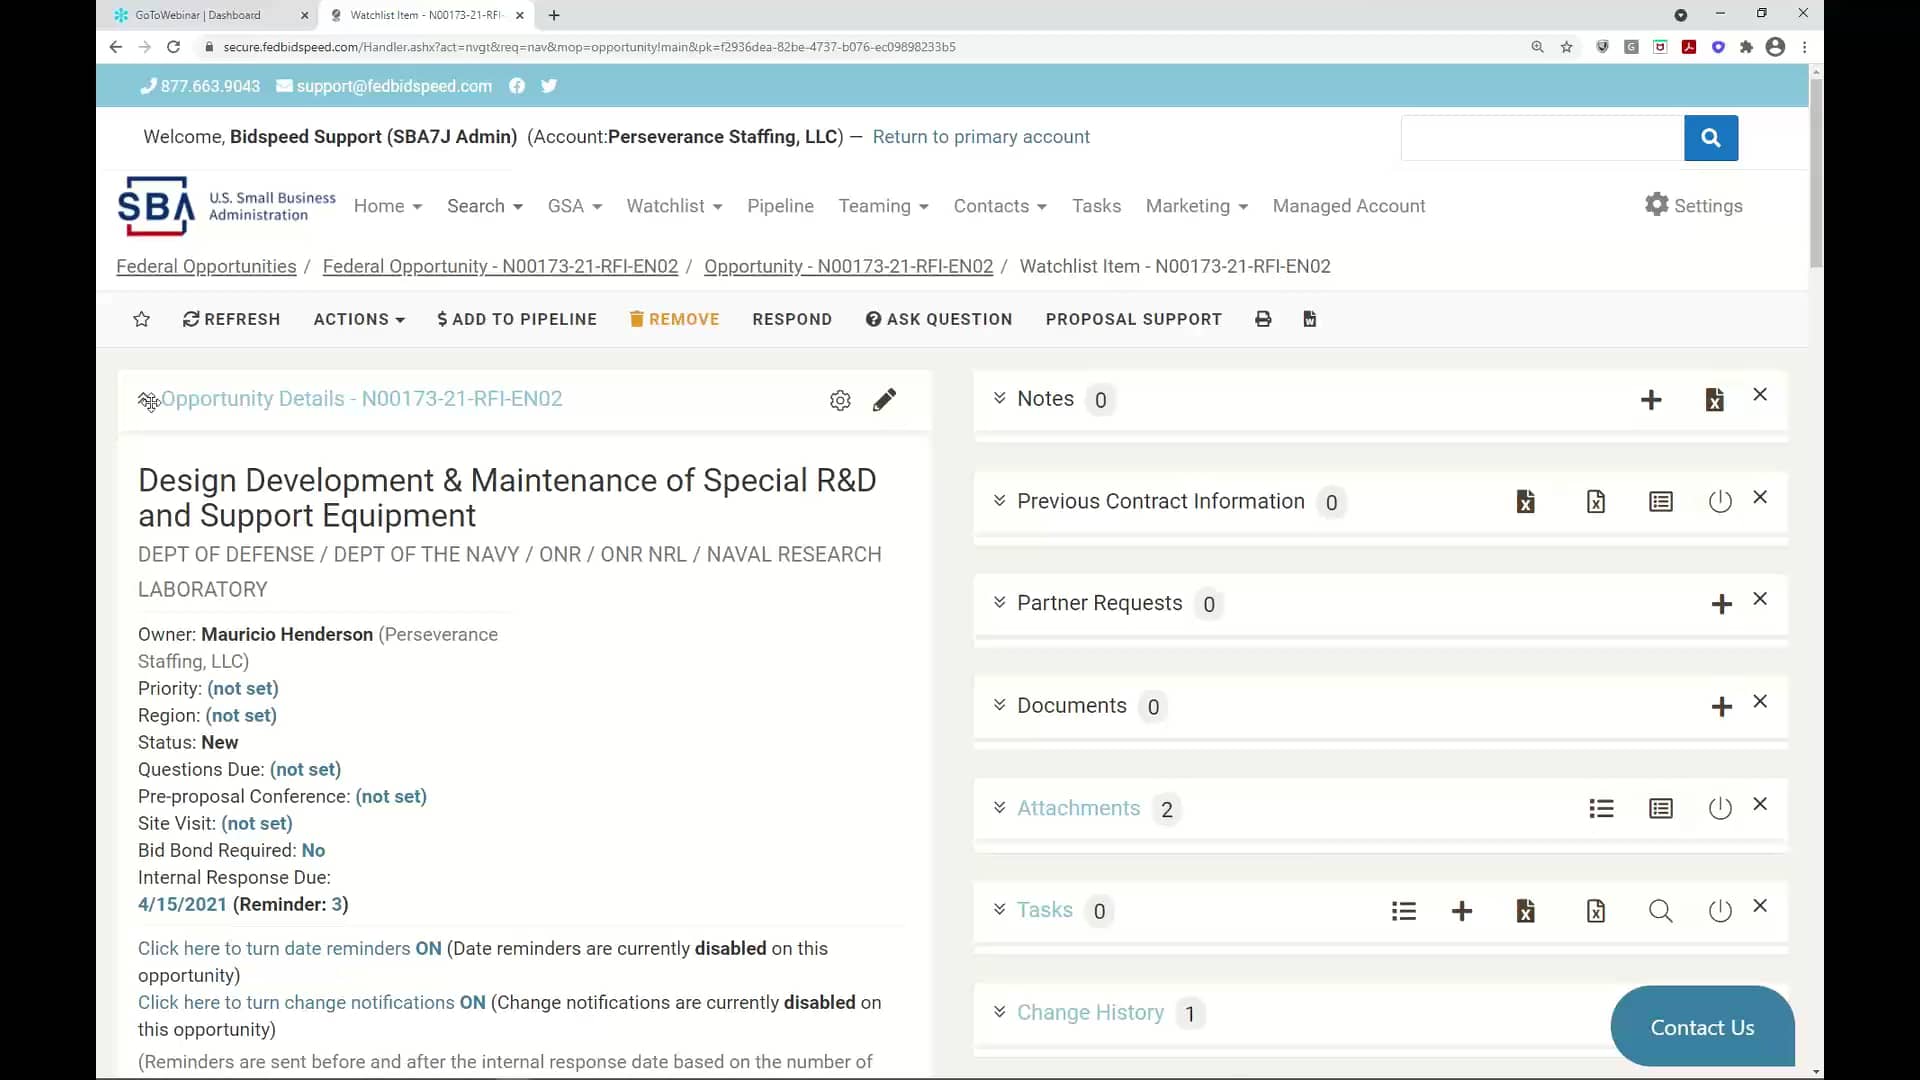Click the top search input field
The image size is (1920, 1080).
pos(1541,138)
